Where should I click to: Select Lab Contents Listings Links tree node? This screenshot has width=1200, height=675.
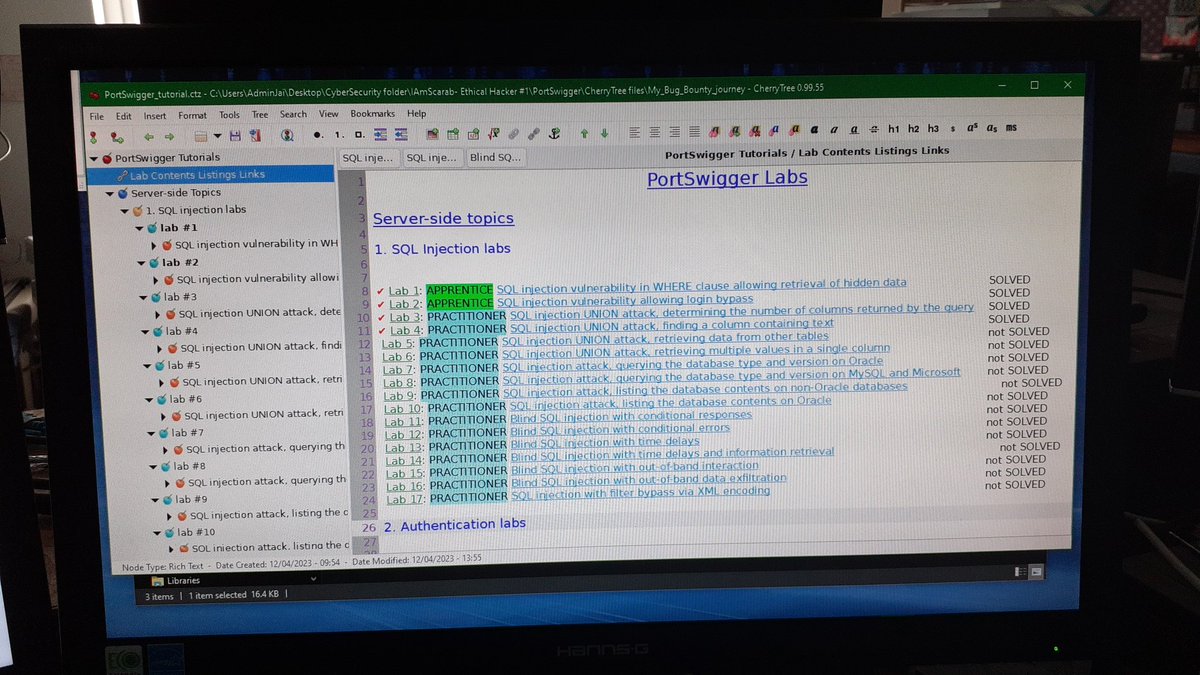click(x=210, y=174)
